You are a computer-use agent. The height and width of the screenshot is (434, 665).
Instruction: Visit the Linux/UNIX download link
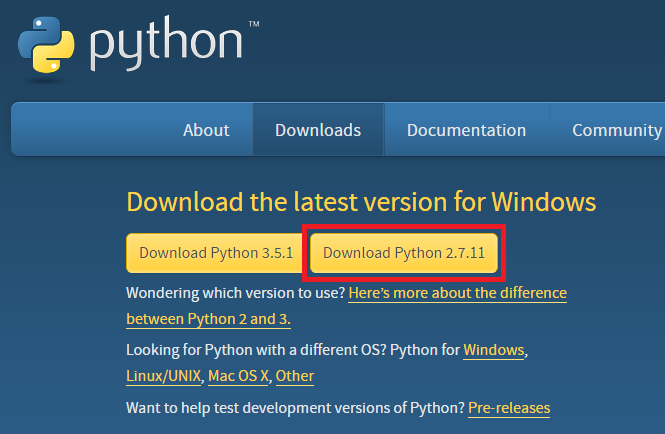(163, 376)
